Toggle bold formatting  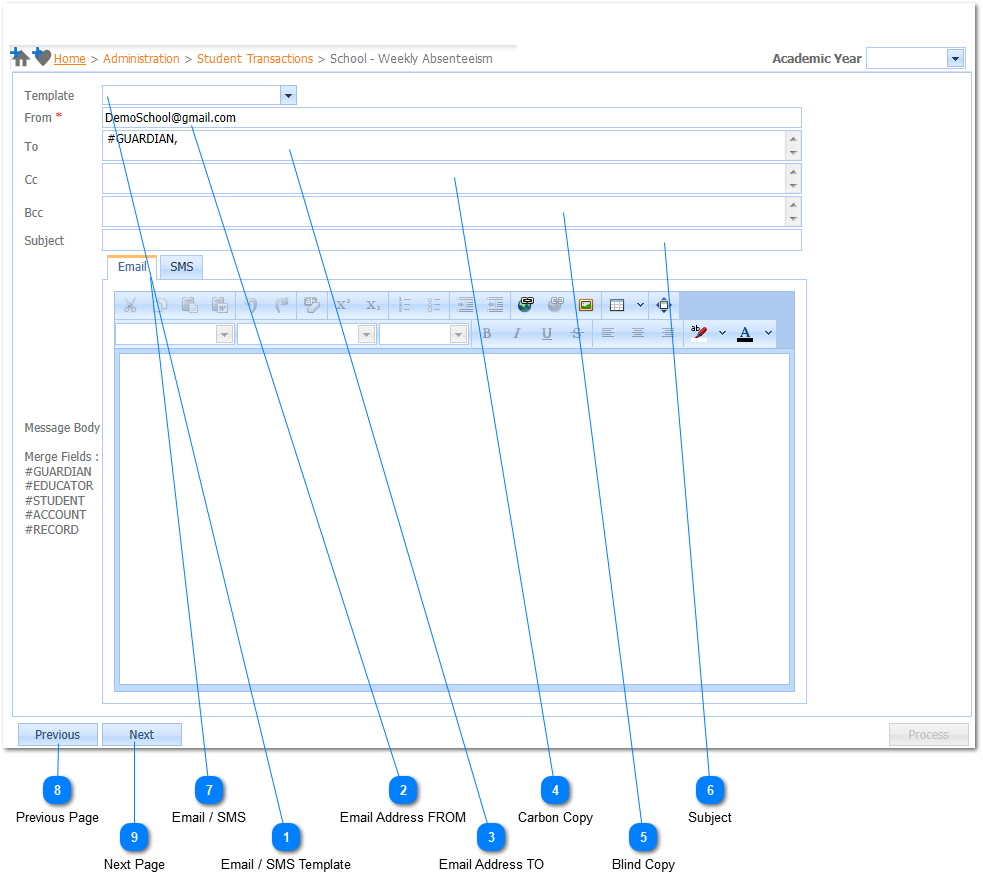pos(486,334)
